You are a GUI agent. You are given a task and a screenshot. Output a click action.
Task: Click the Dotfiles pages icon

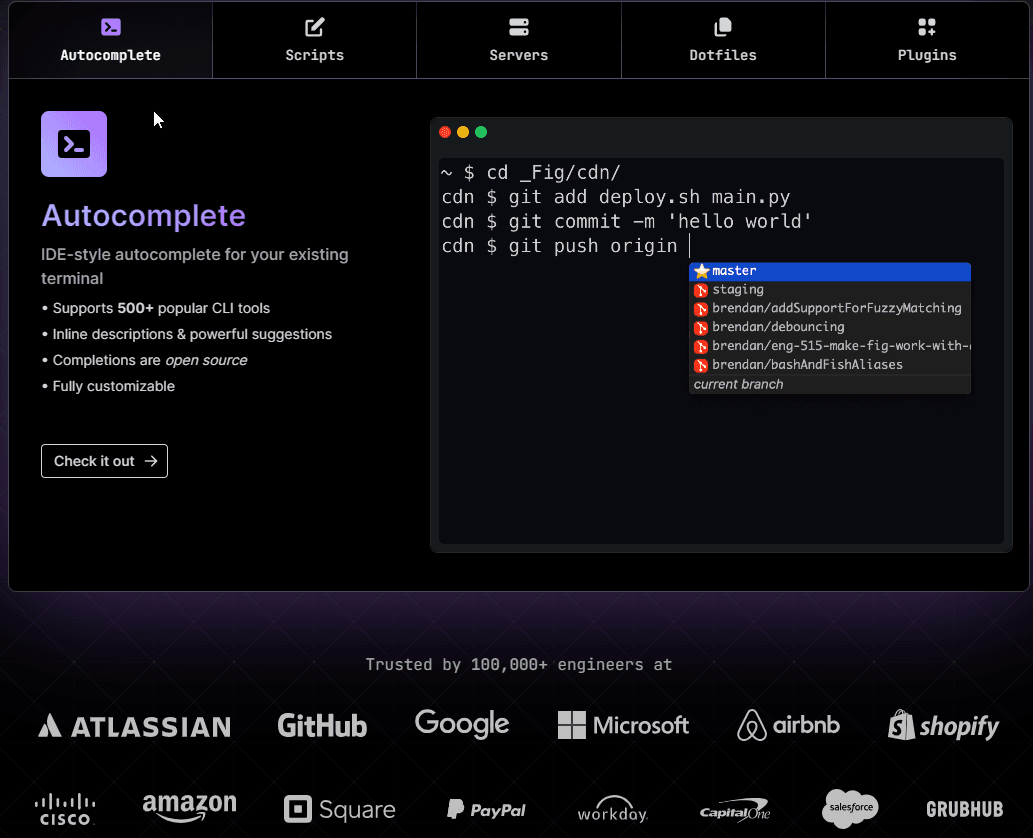(x=722, y=27)
